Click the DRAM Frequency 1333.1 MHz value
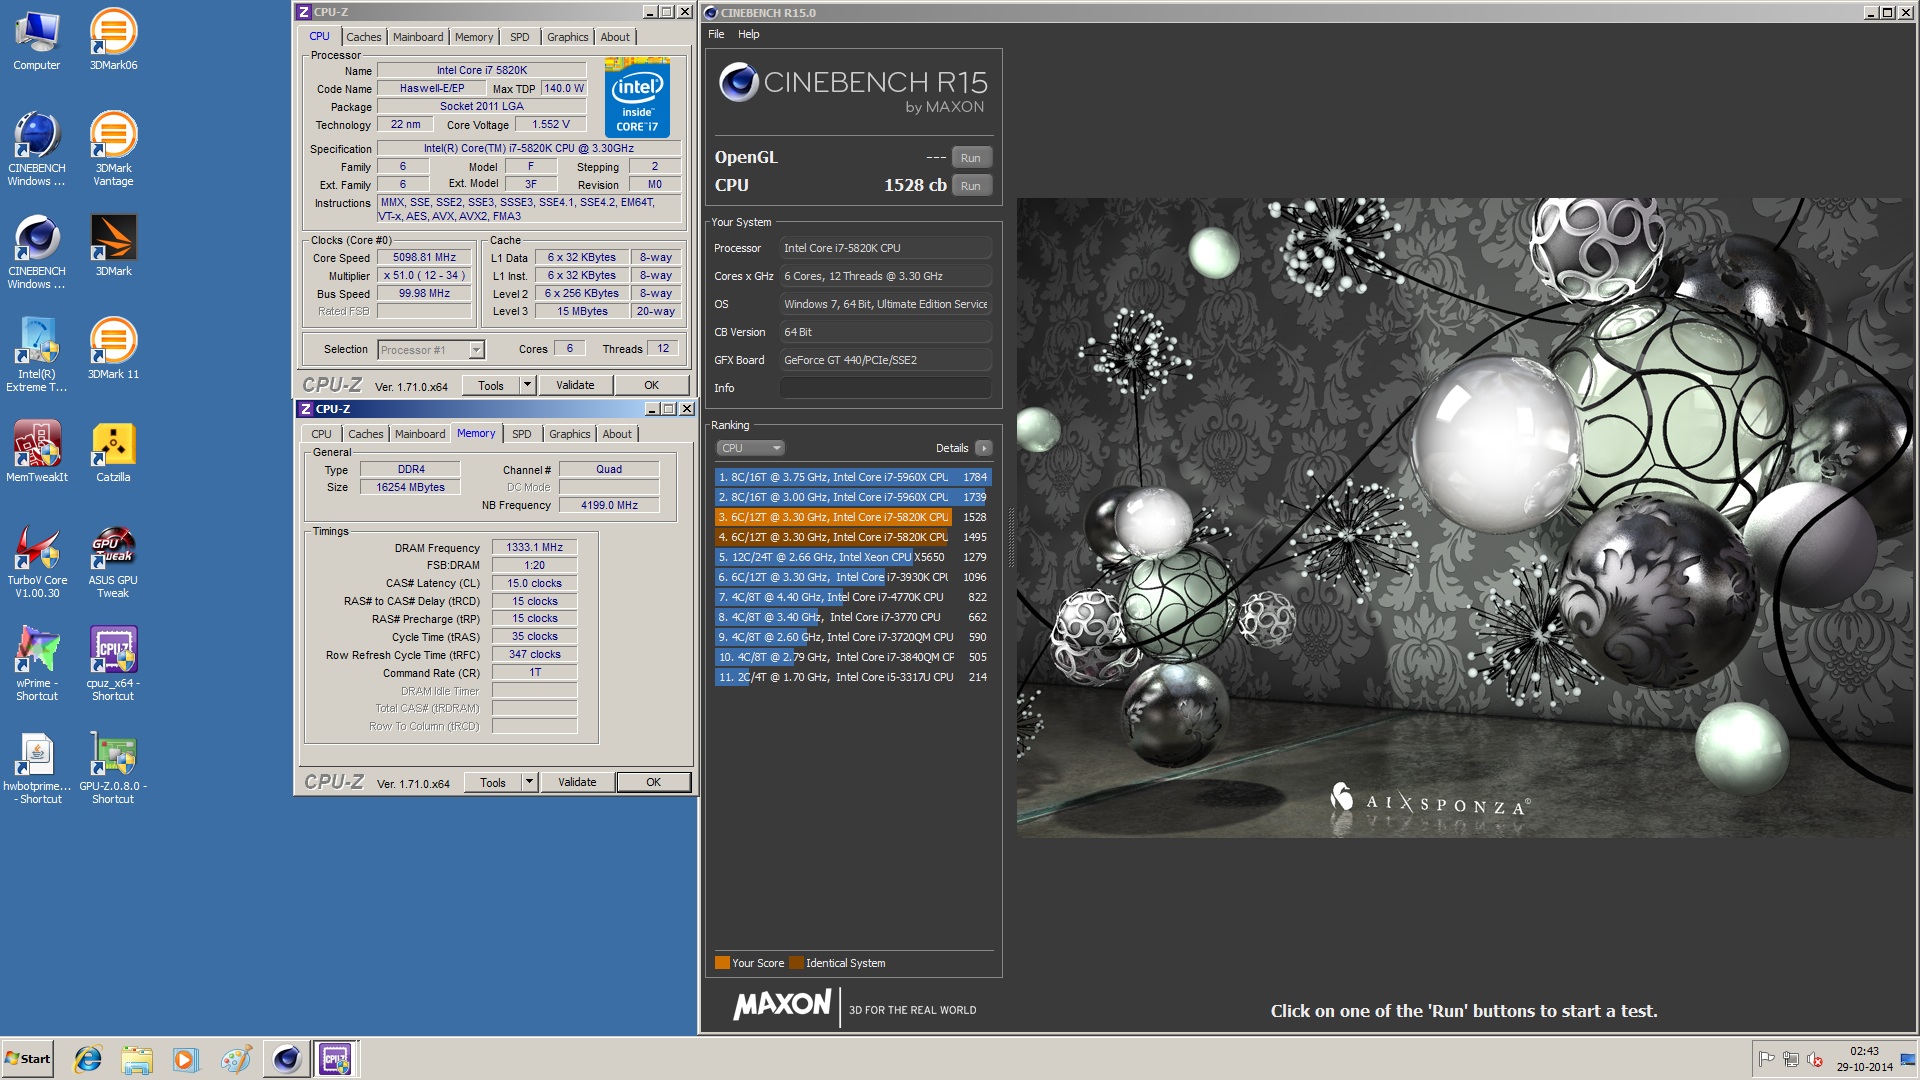This screenshot has height=1080, width=1920. [x=535, y=548]
